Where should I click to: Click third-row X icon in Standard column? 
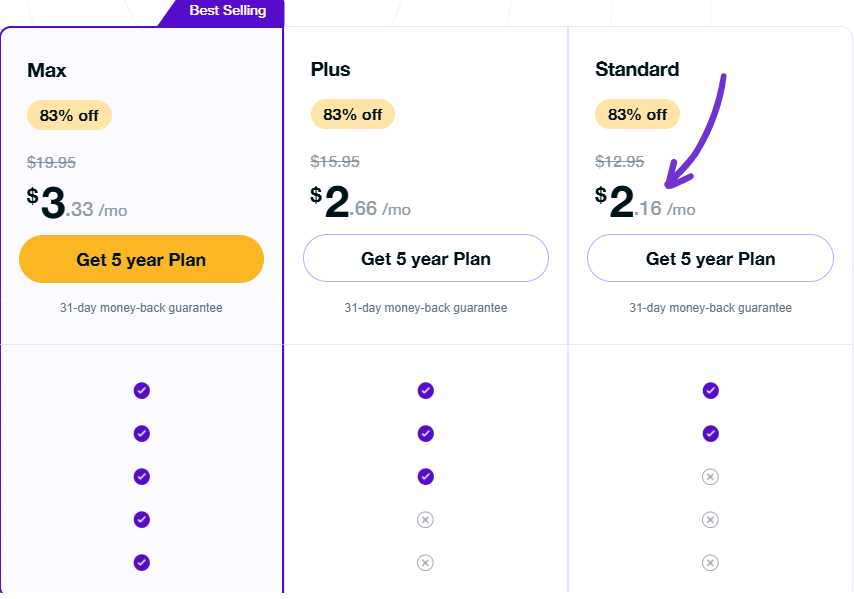710,477
